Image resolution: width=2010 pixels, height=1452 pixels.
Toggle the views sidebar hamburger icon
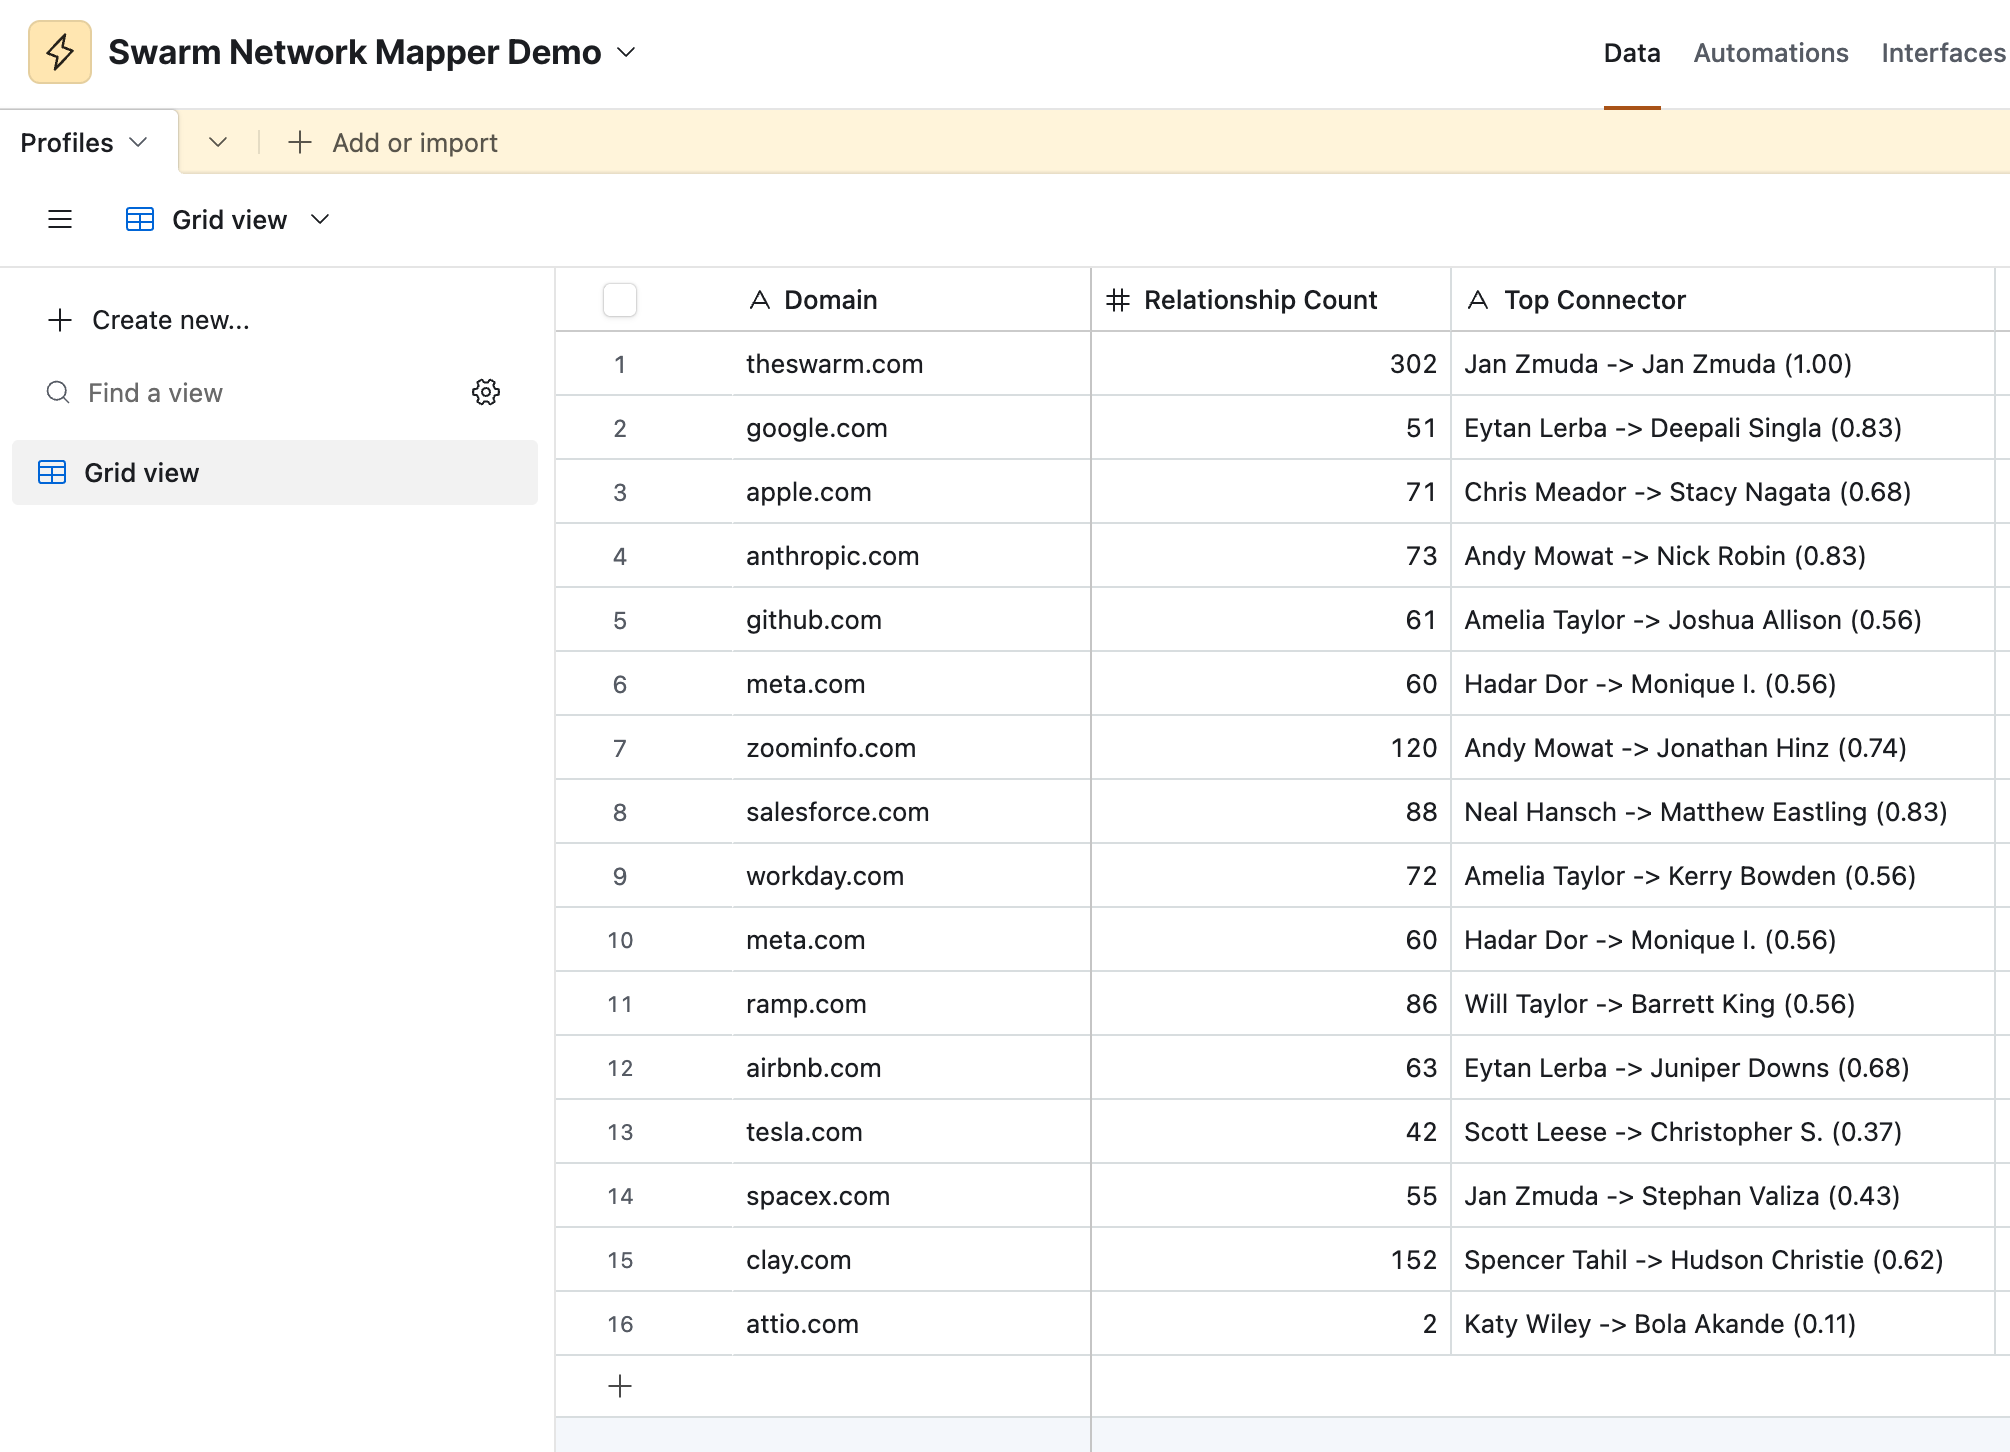(x=60, y=220)
